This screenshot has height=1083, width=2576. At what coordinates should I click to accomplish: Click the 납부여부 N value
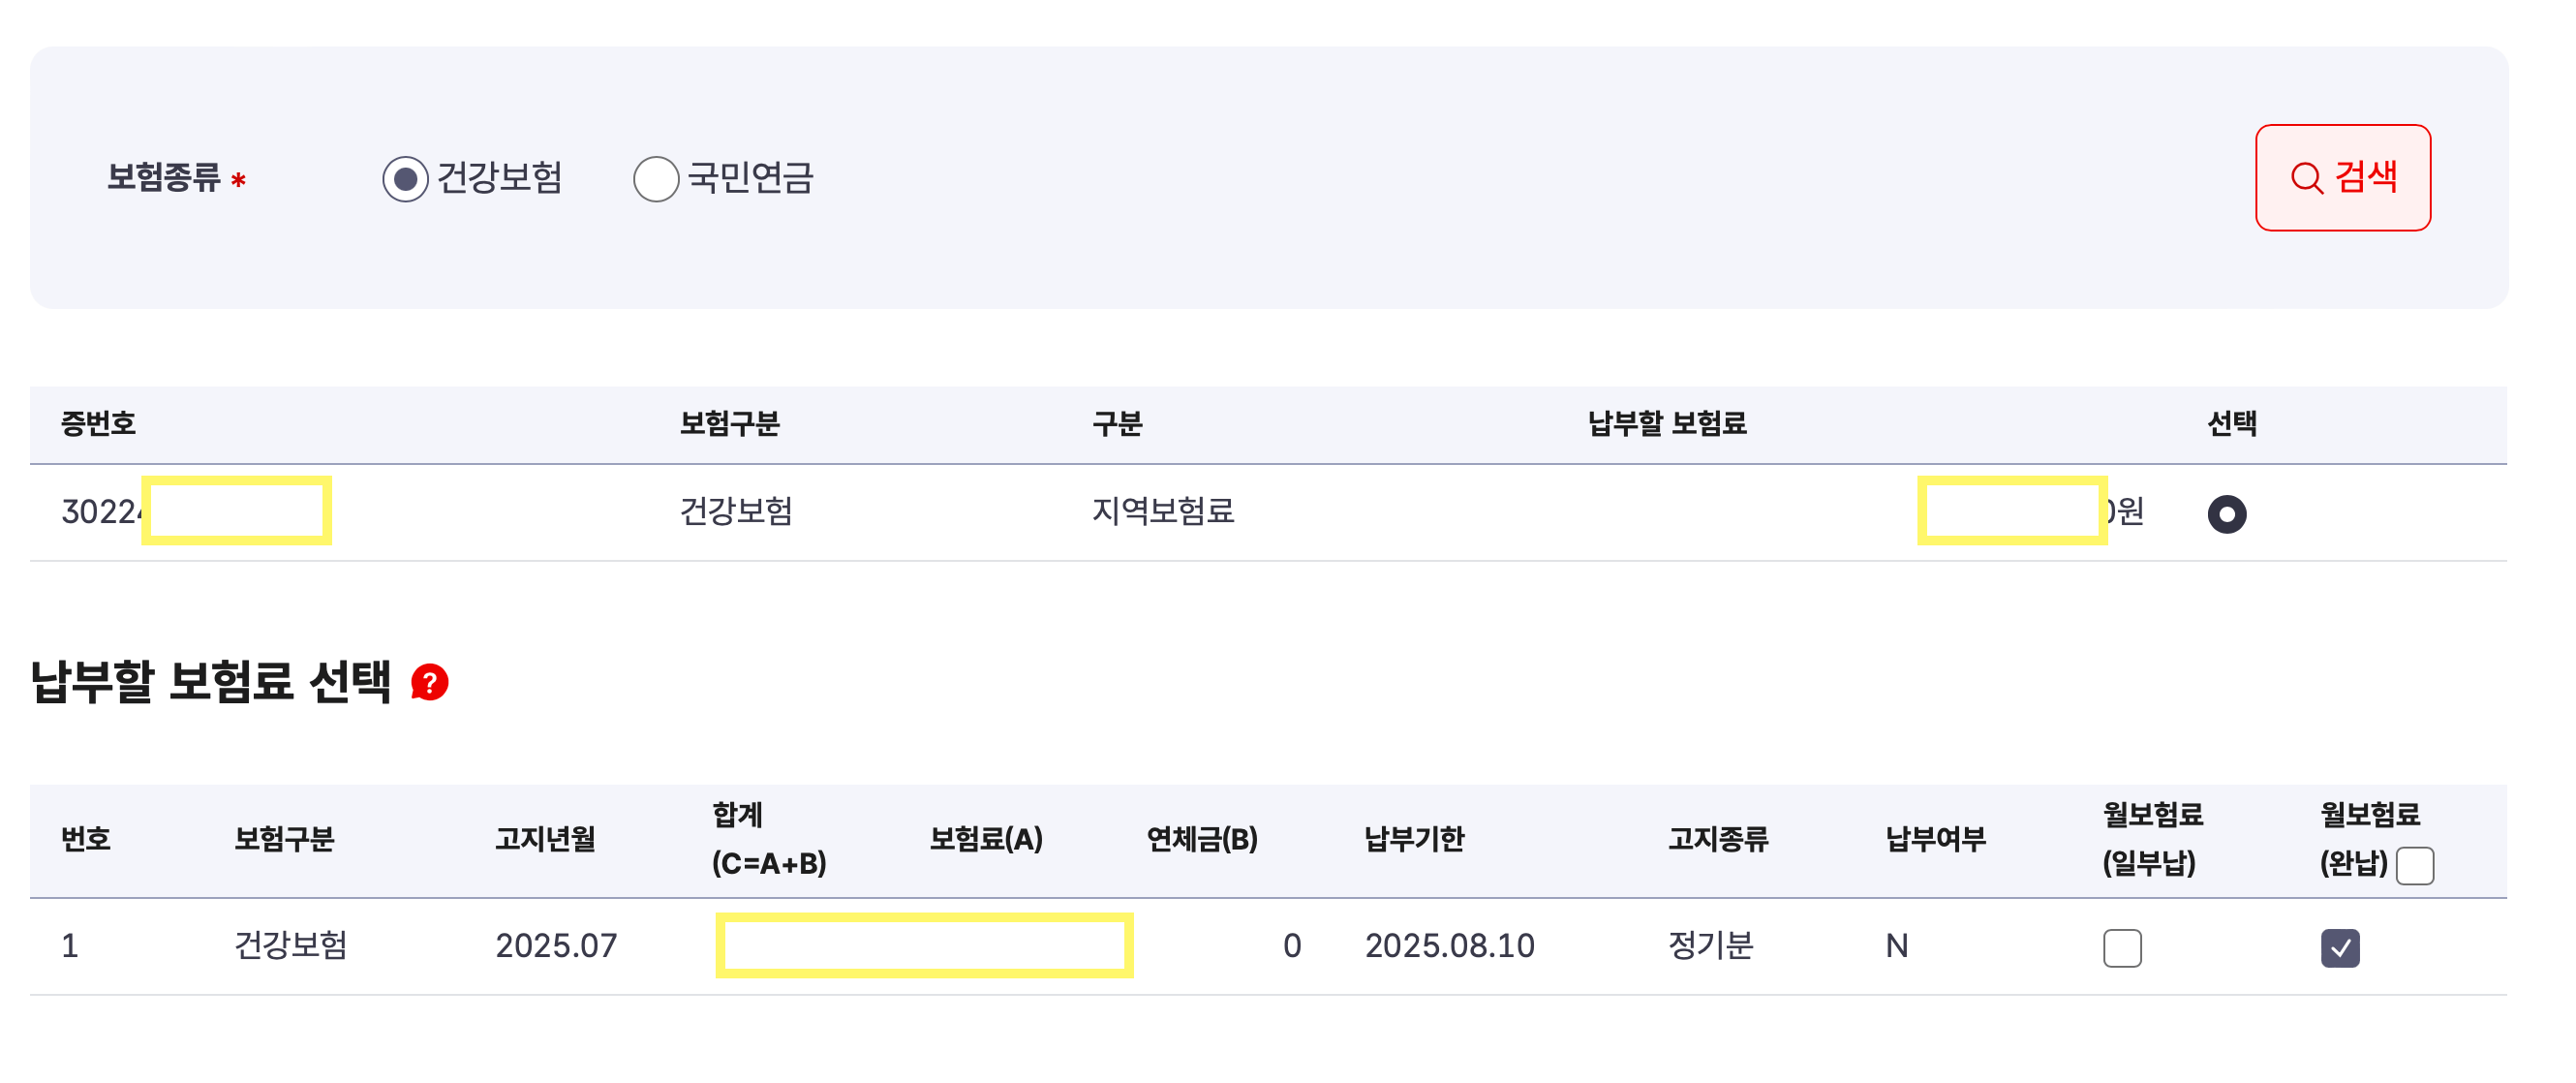(x=1898, y=947)
